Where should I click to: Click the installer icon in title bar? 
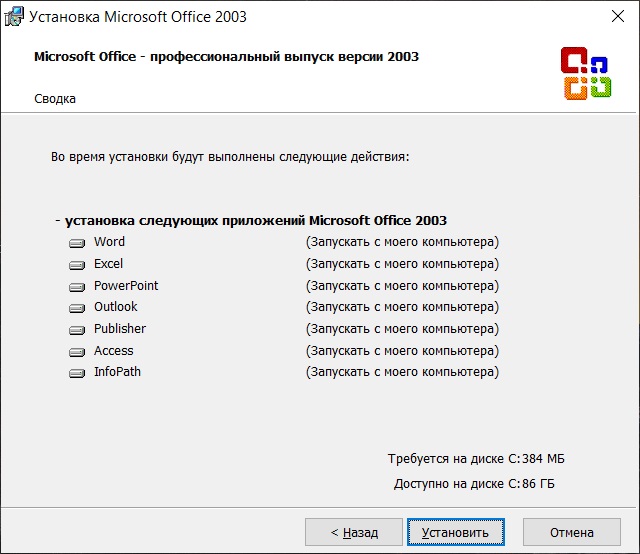pos(13,17)
